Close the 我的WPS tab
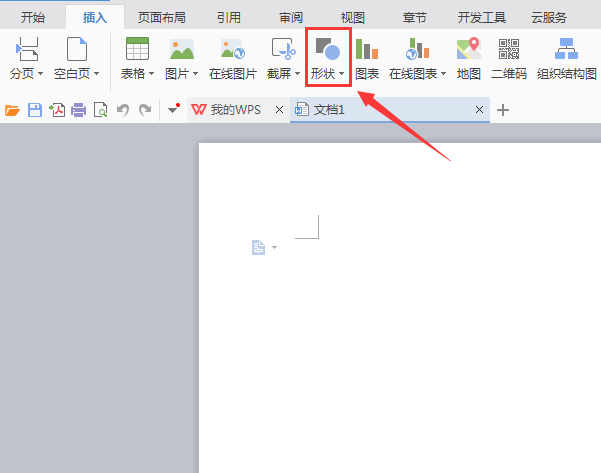 click(x=279, y=110)
